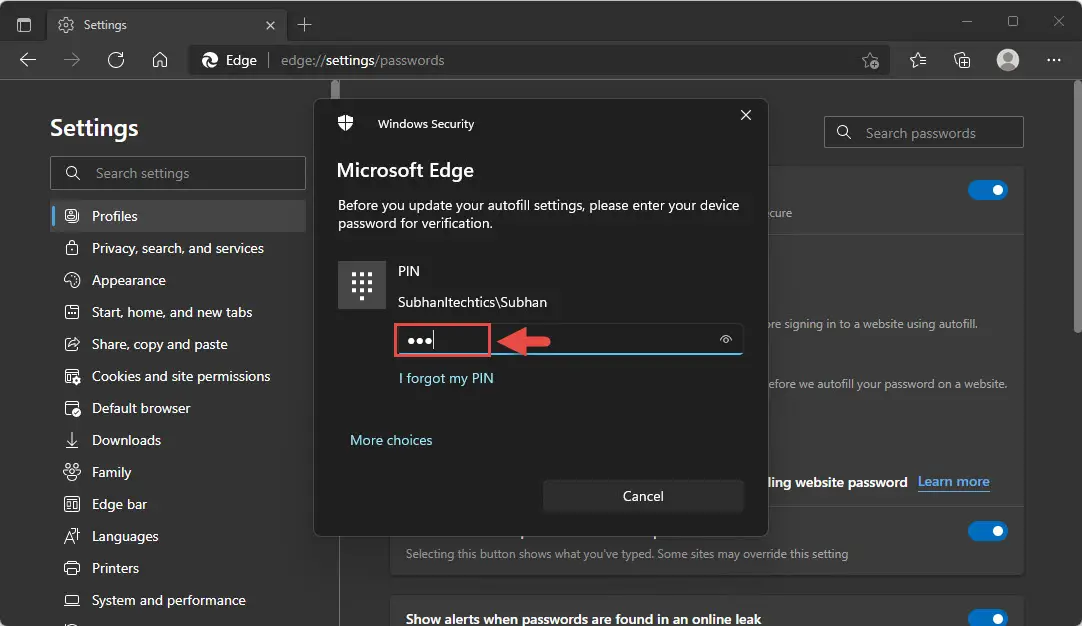Click the SubhanItechtics\Subhan account name
The image size is (1082, 626).
tap(472, 302)
